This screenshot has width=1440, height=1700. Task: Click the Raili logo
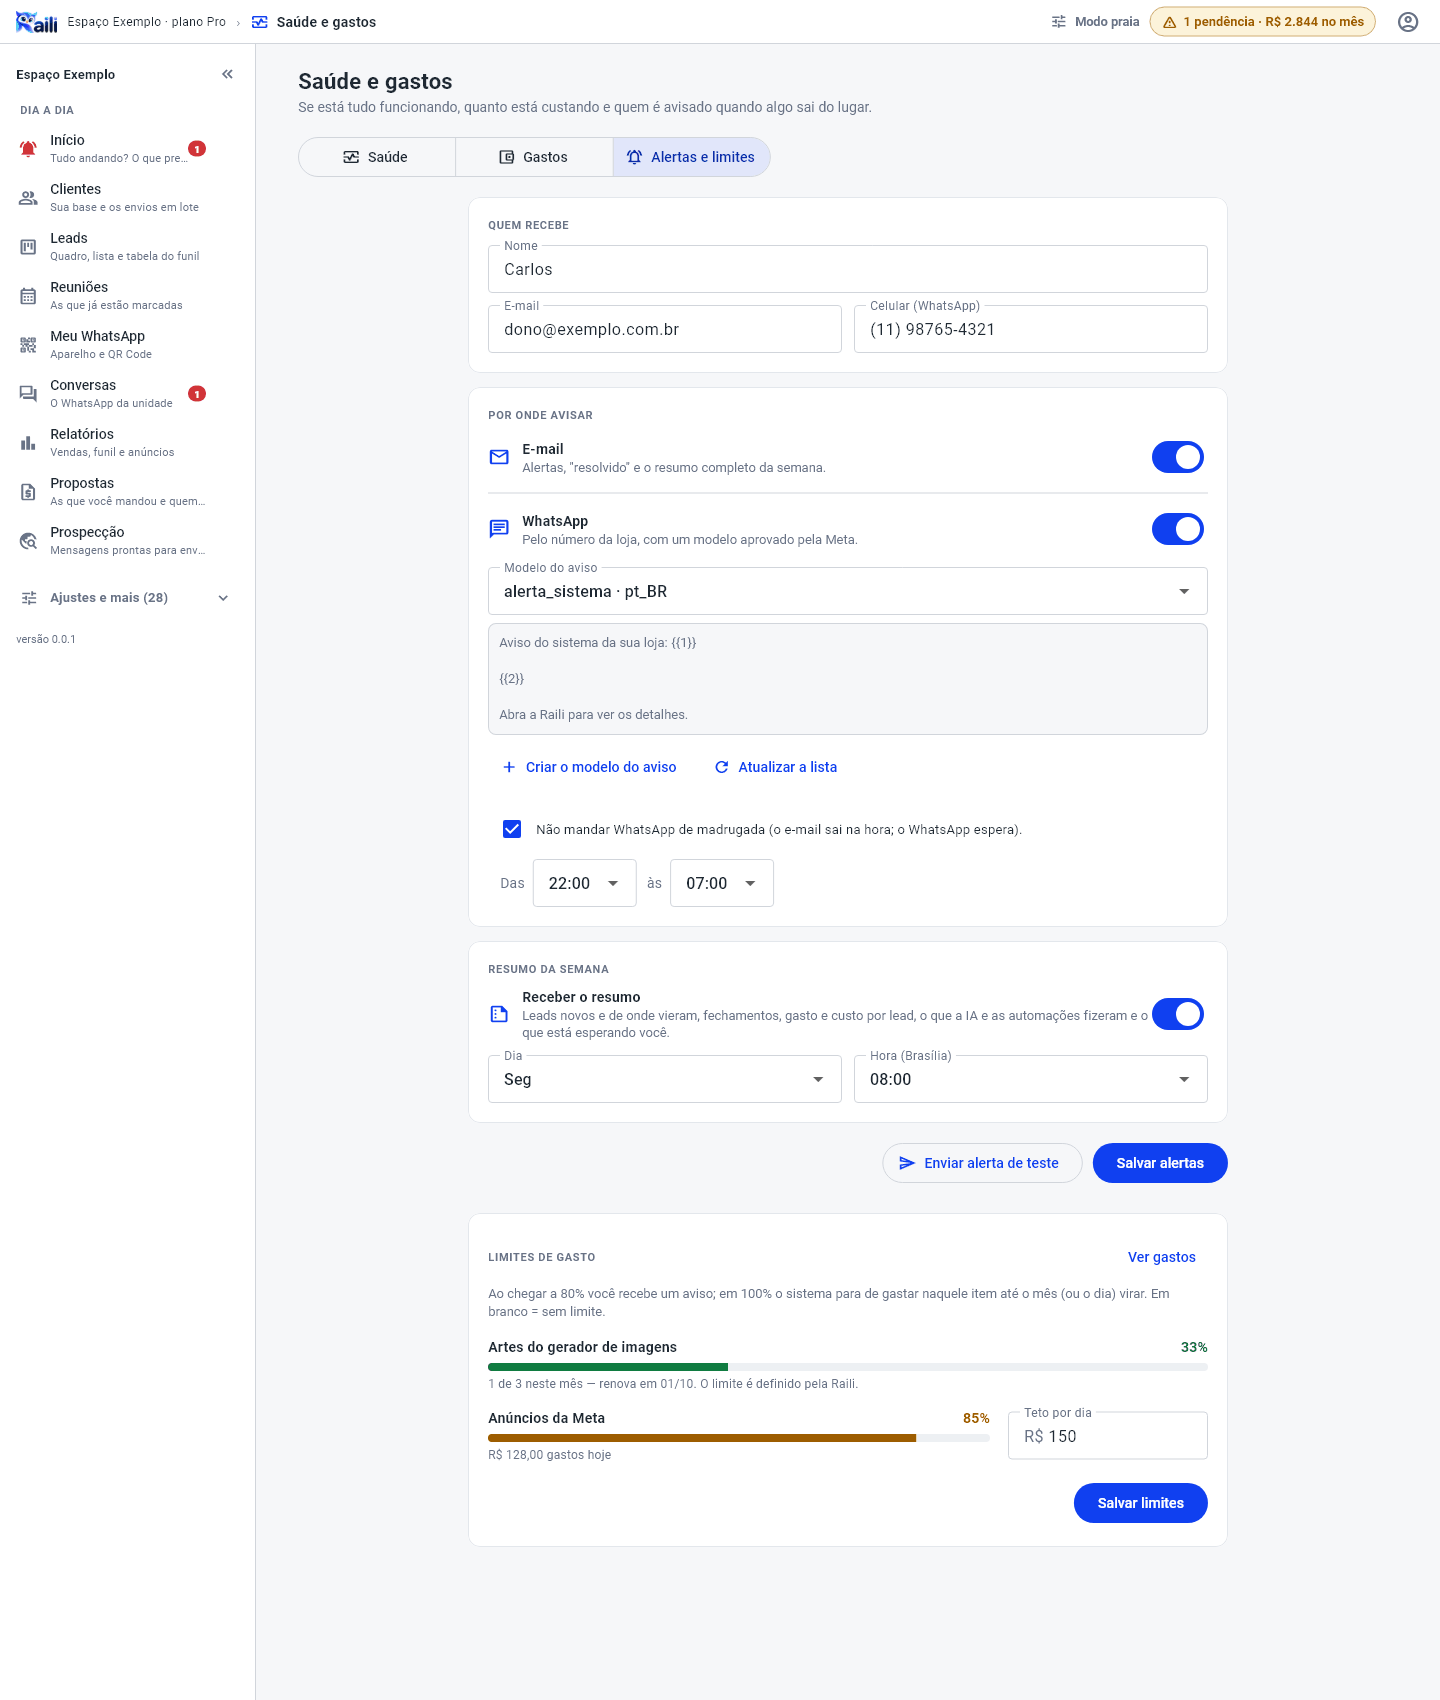[36, 22]
